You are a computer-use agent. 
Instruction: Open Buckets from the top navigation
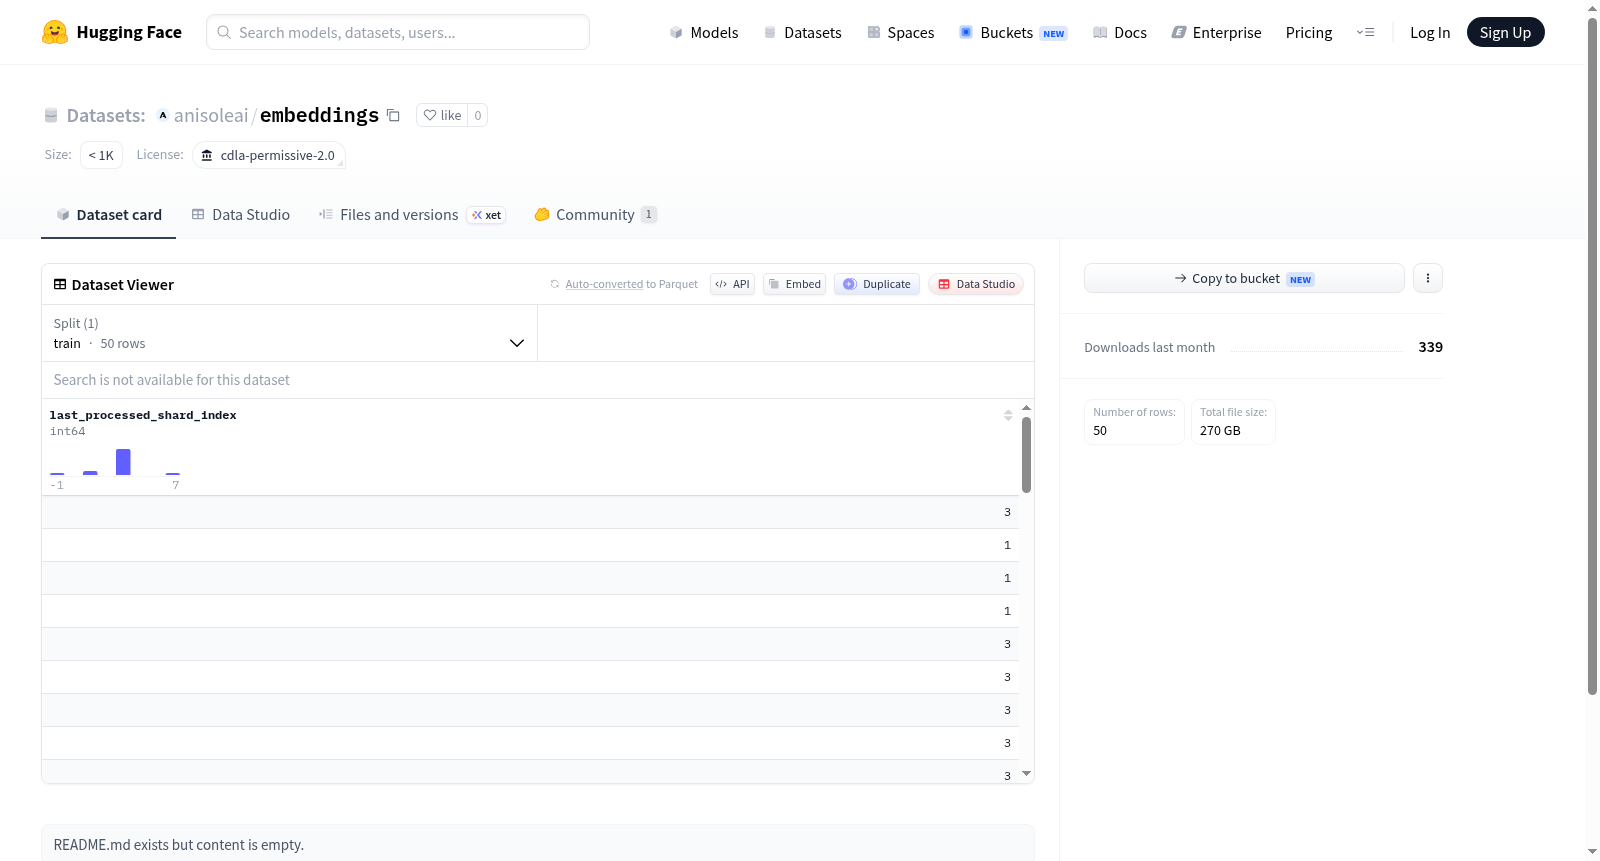(1013, 33)
